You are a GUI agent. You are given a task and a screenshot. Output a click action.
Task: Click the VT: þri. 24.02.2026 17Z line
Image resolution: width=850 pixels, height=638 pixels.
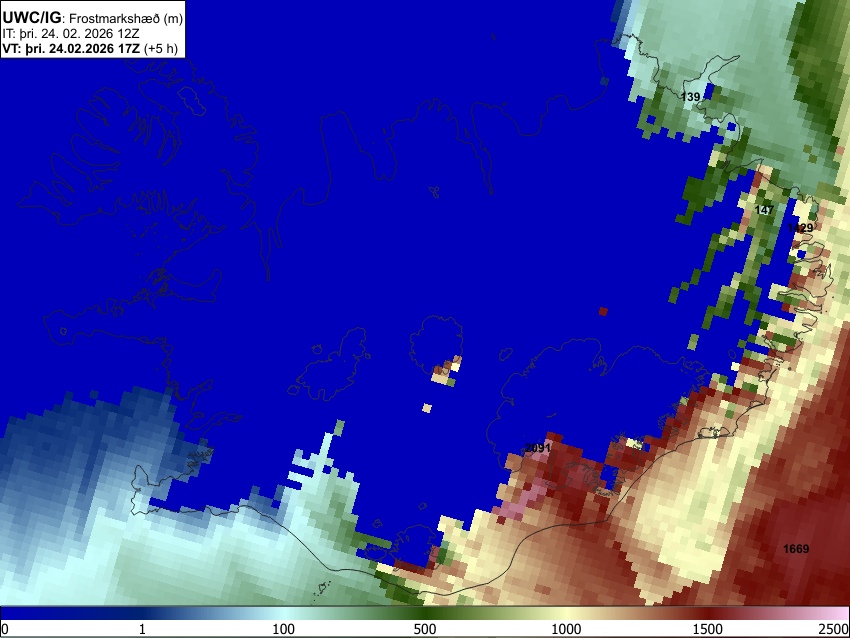90,48
